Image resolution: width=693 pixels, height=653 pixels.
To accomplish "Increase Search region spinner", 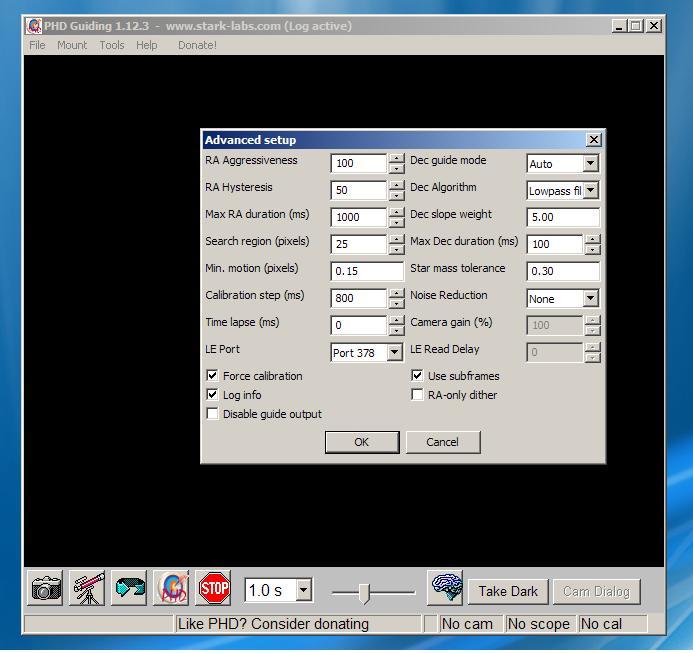I will 396,239.
